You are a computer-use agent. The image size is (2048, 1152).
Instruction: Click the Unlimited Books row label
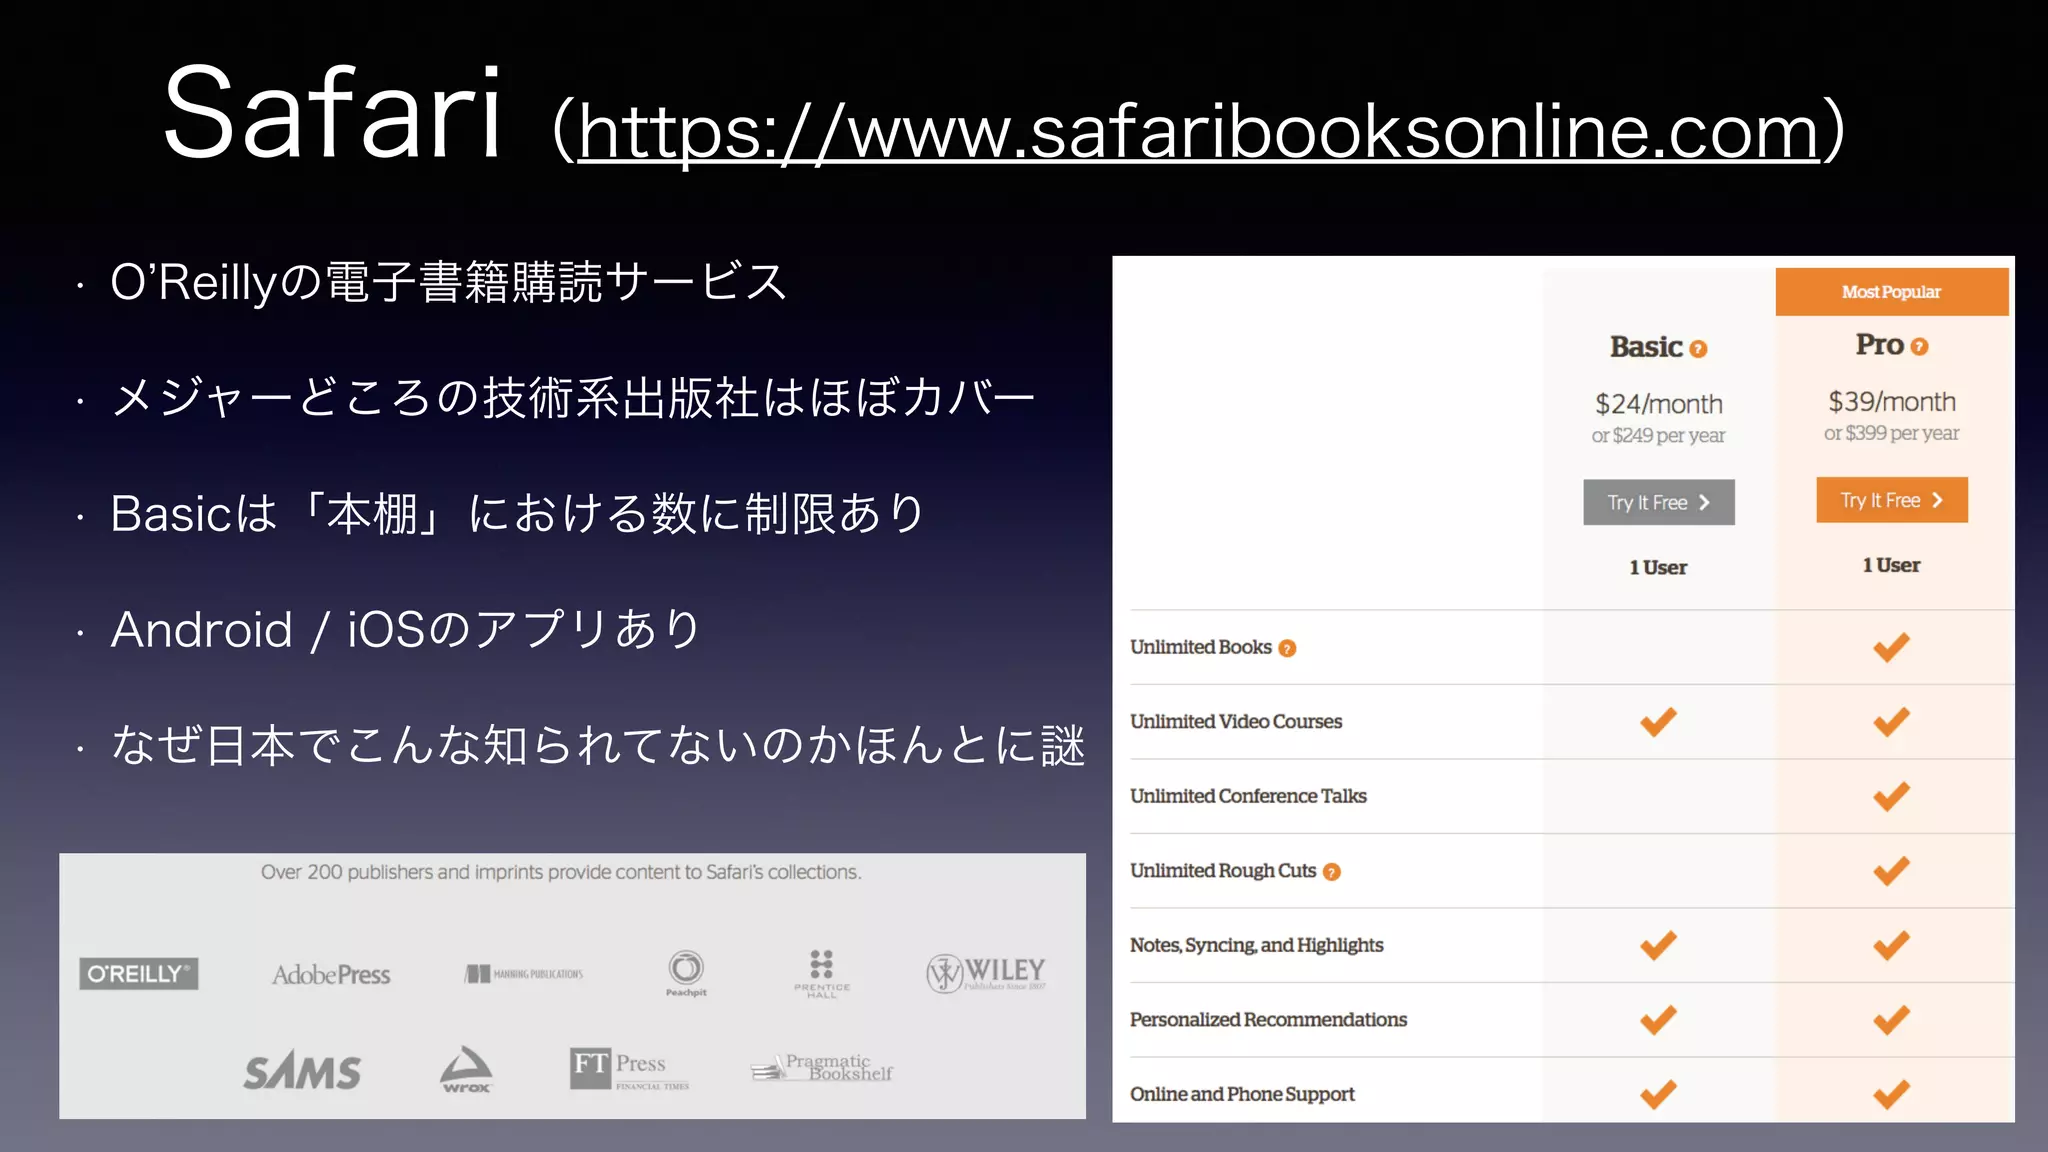point(1201,647)
